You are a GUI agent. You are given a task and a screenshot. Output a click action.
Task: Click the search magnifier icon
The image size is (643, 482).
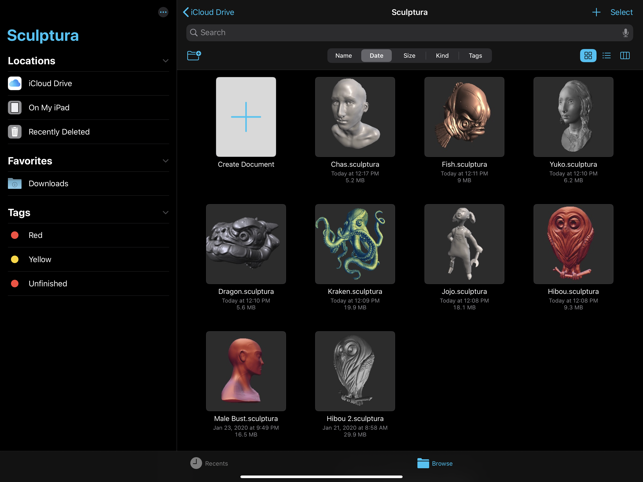[194, 32]
